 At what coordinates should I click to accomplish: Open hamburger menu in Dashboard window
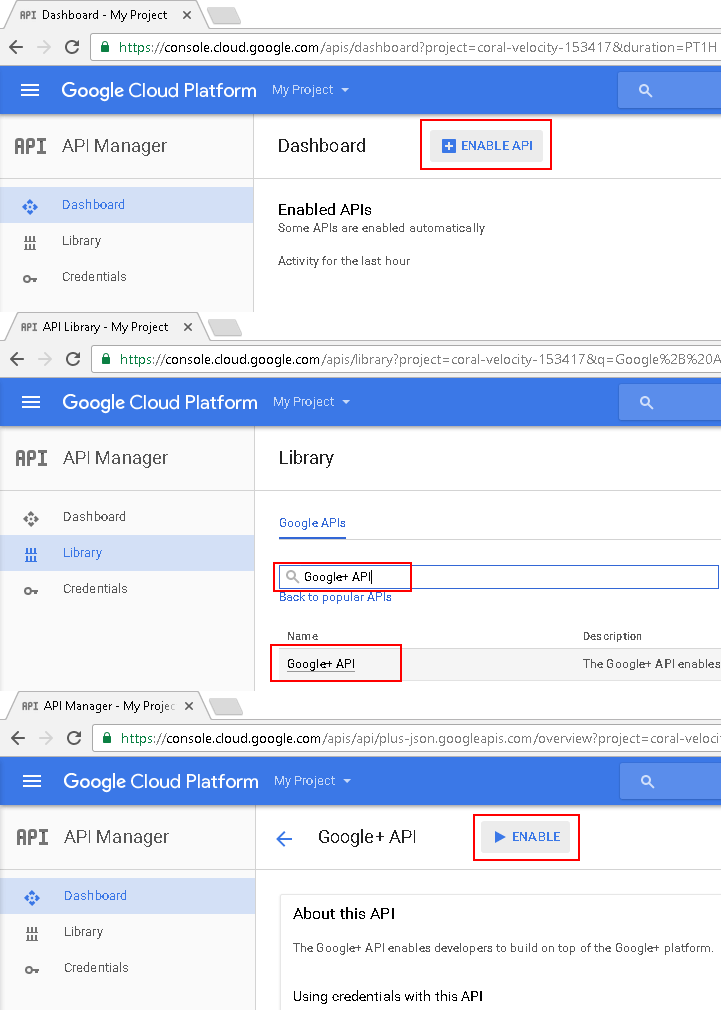[30, 90]
